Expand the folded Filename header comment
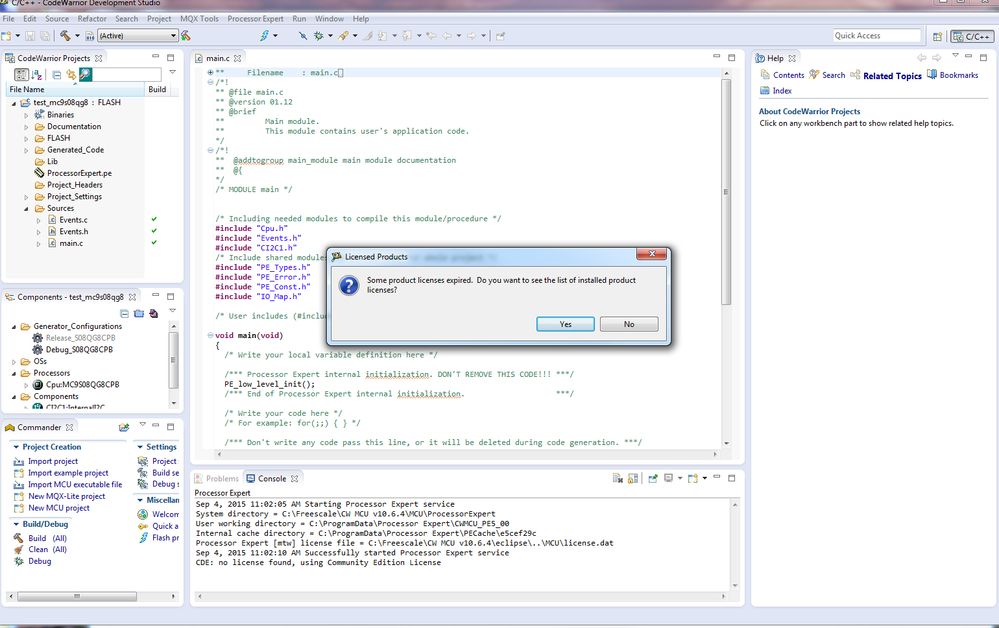Viewport: 999px width, 628px height. [x=210, y=73]
